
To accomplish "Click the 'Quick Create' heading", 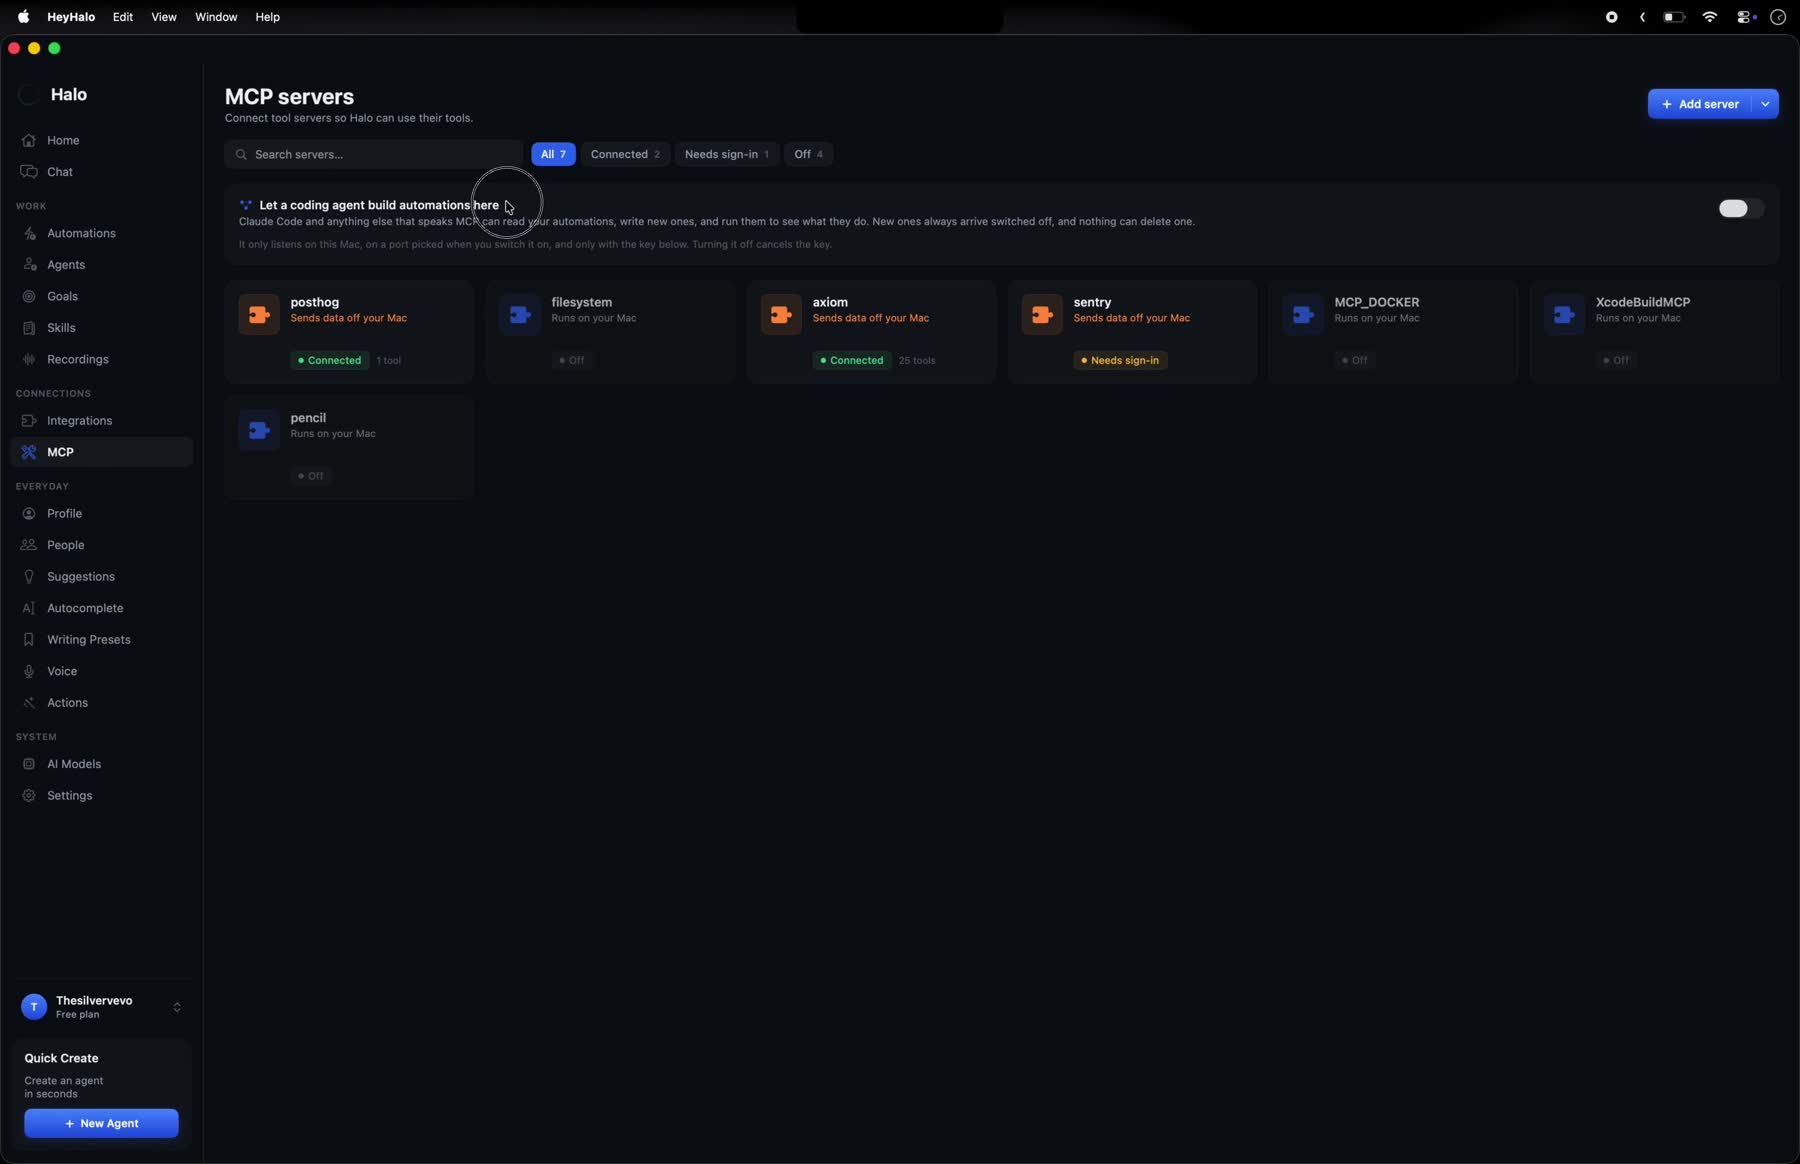I will click(62, 1058).
